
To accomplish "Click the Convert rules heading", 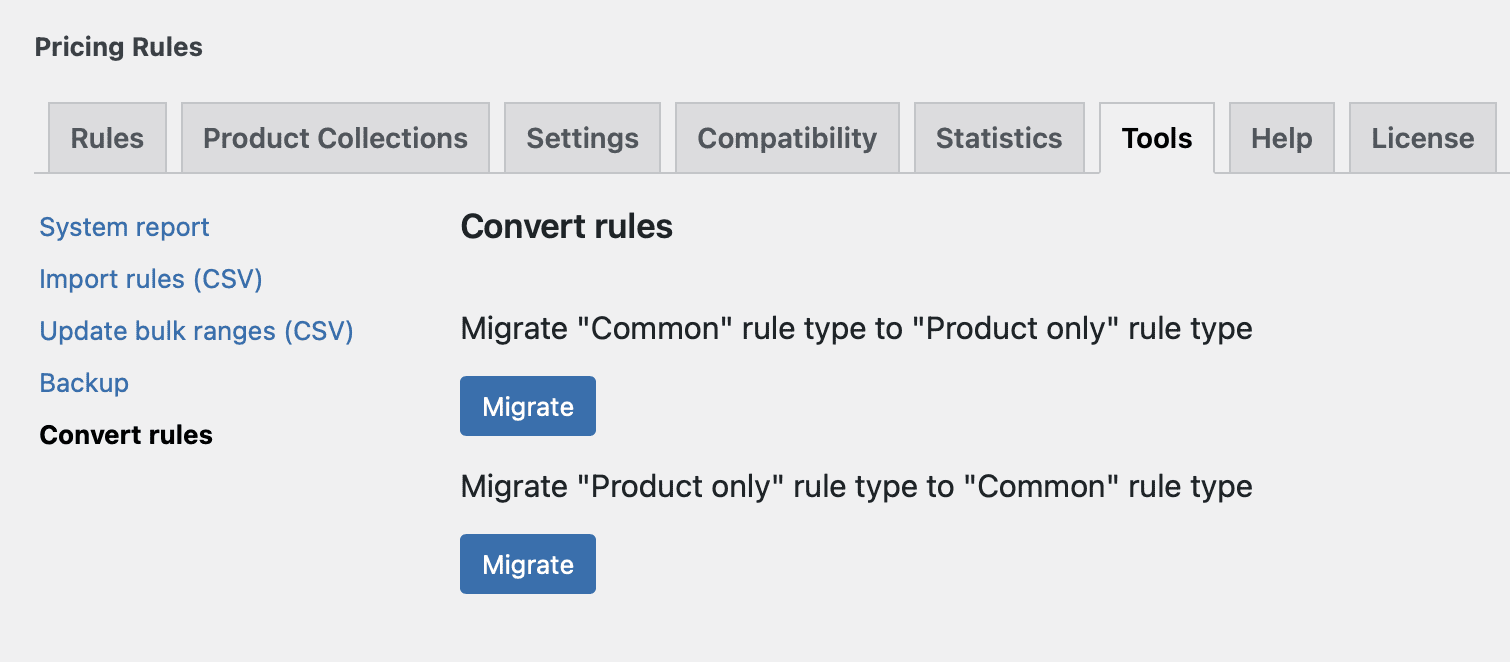I will click(567, 227).
